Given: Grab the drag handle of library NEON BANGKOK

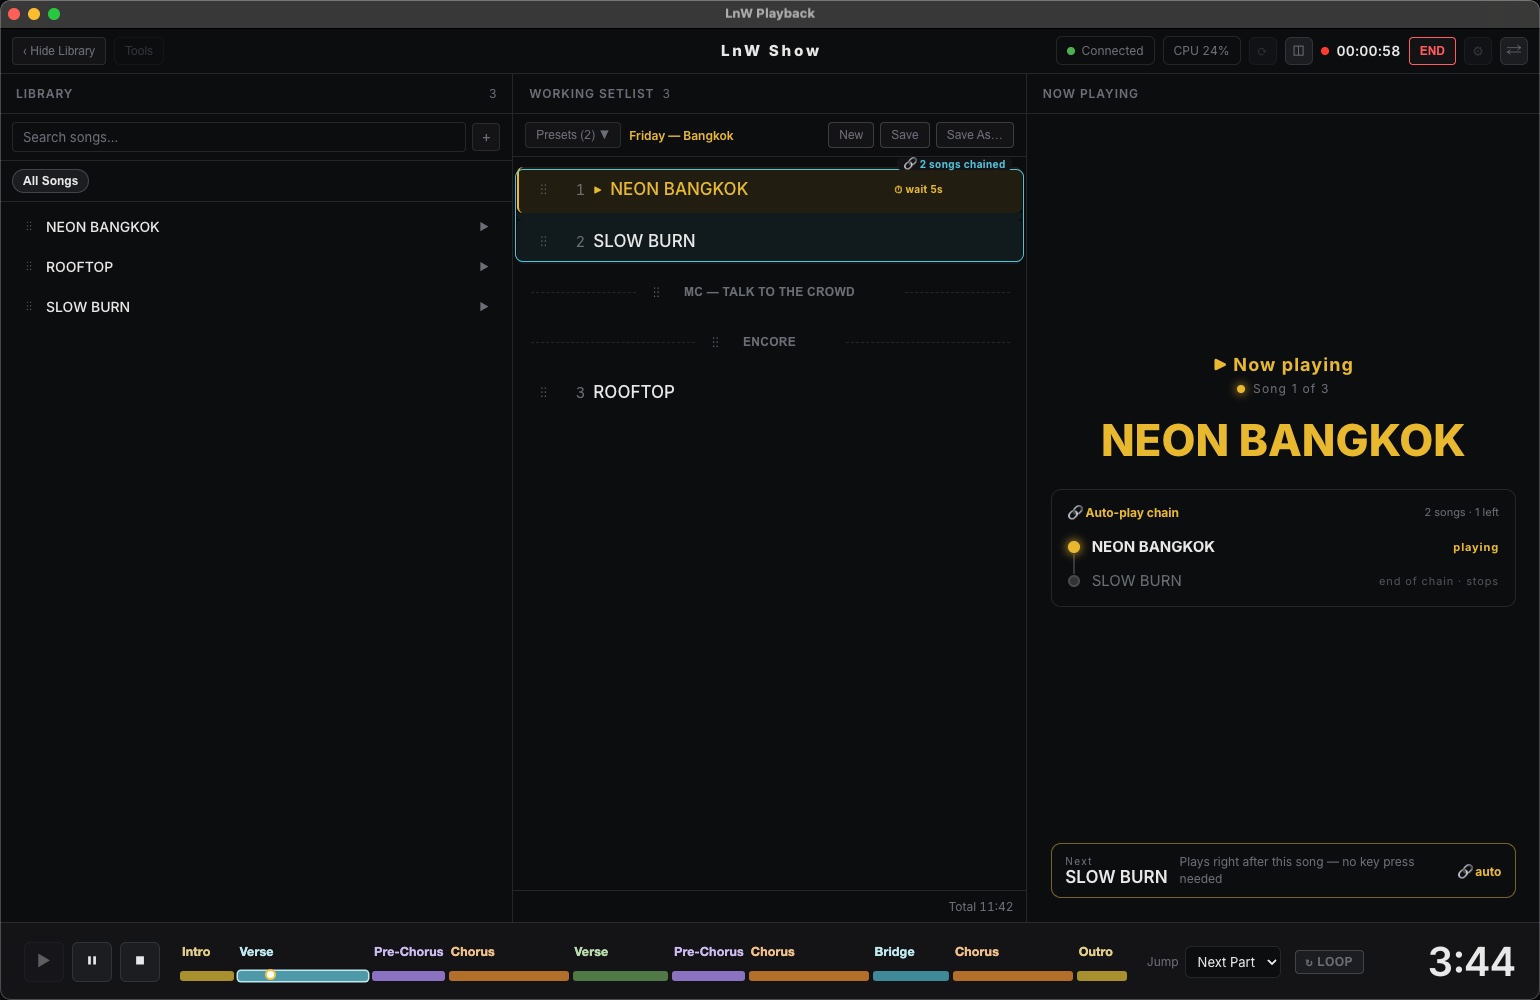Looking at the screenshot, I should click(29, 227).
